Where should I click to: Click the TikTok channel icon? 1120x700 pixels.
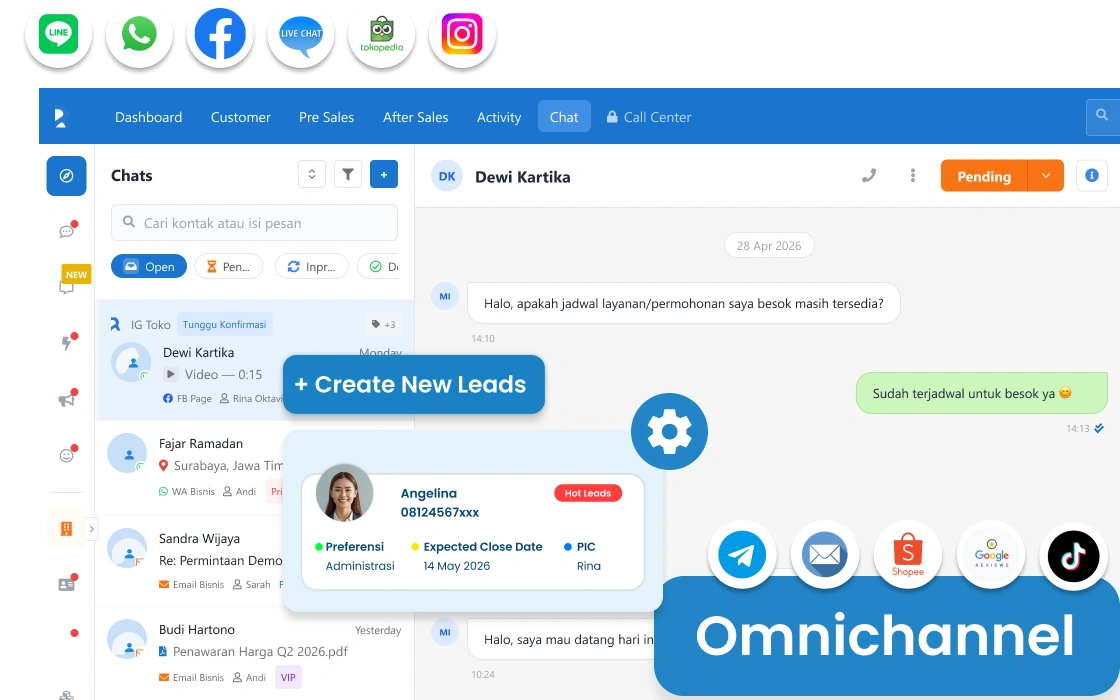[x=1074, y=555]
